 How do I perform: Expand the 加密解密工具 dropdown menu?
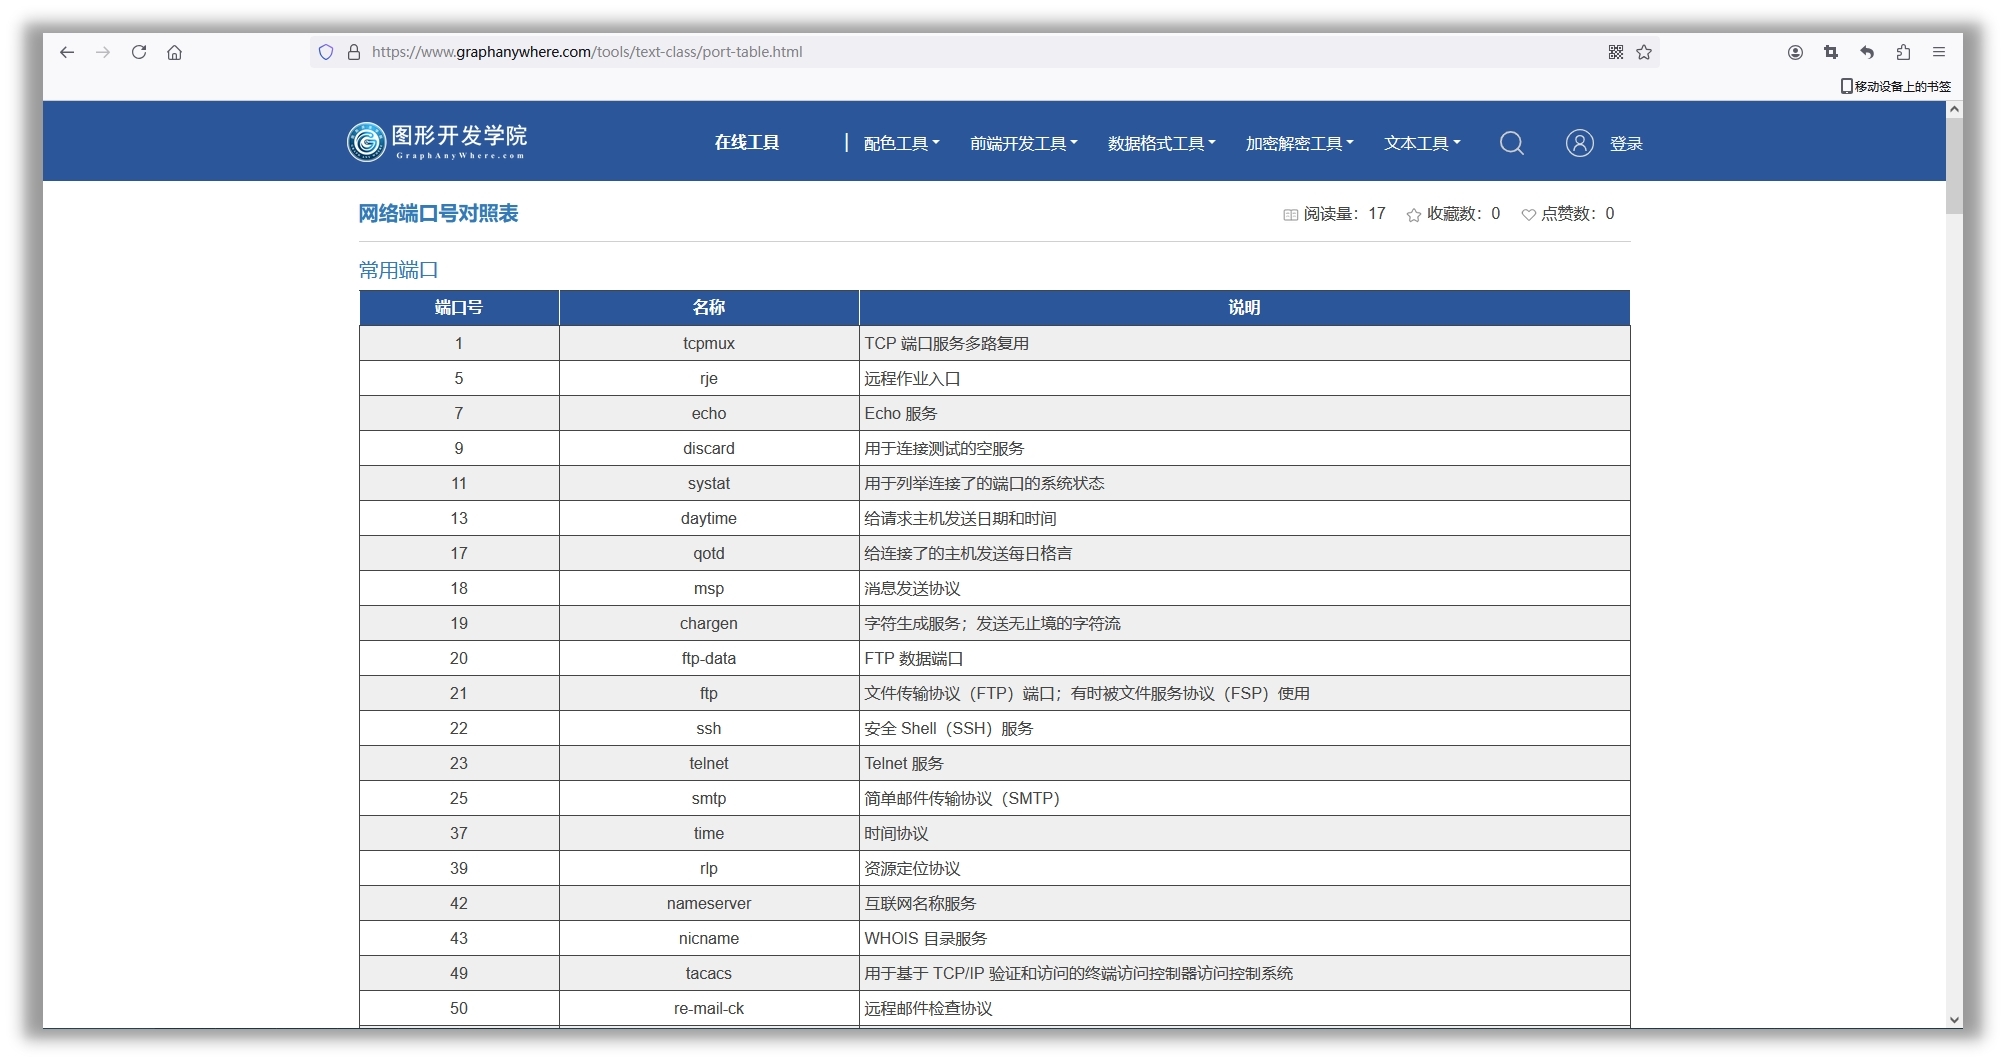click(1299, 143)
